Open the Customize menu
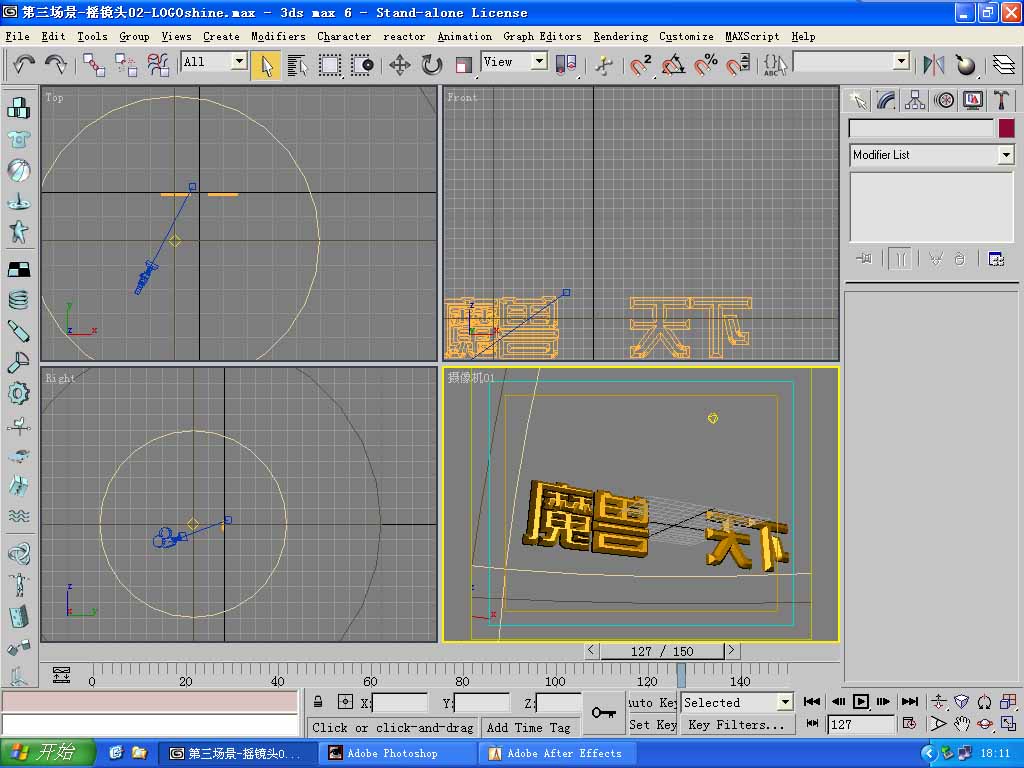 686,37
